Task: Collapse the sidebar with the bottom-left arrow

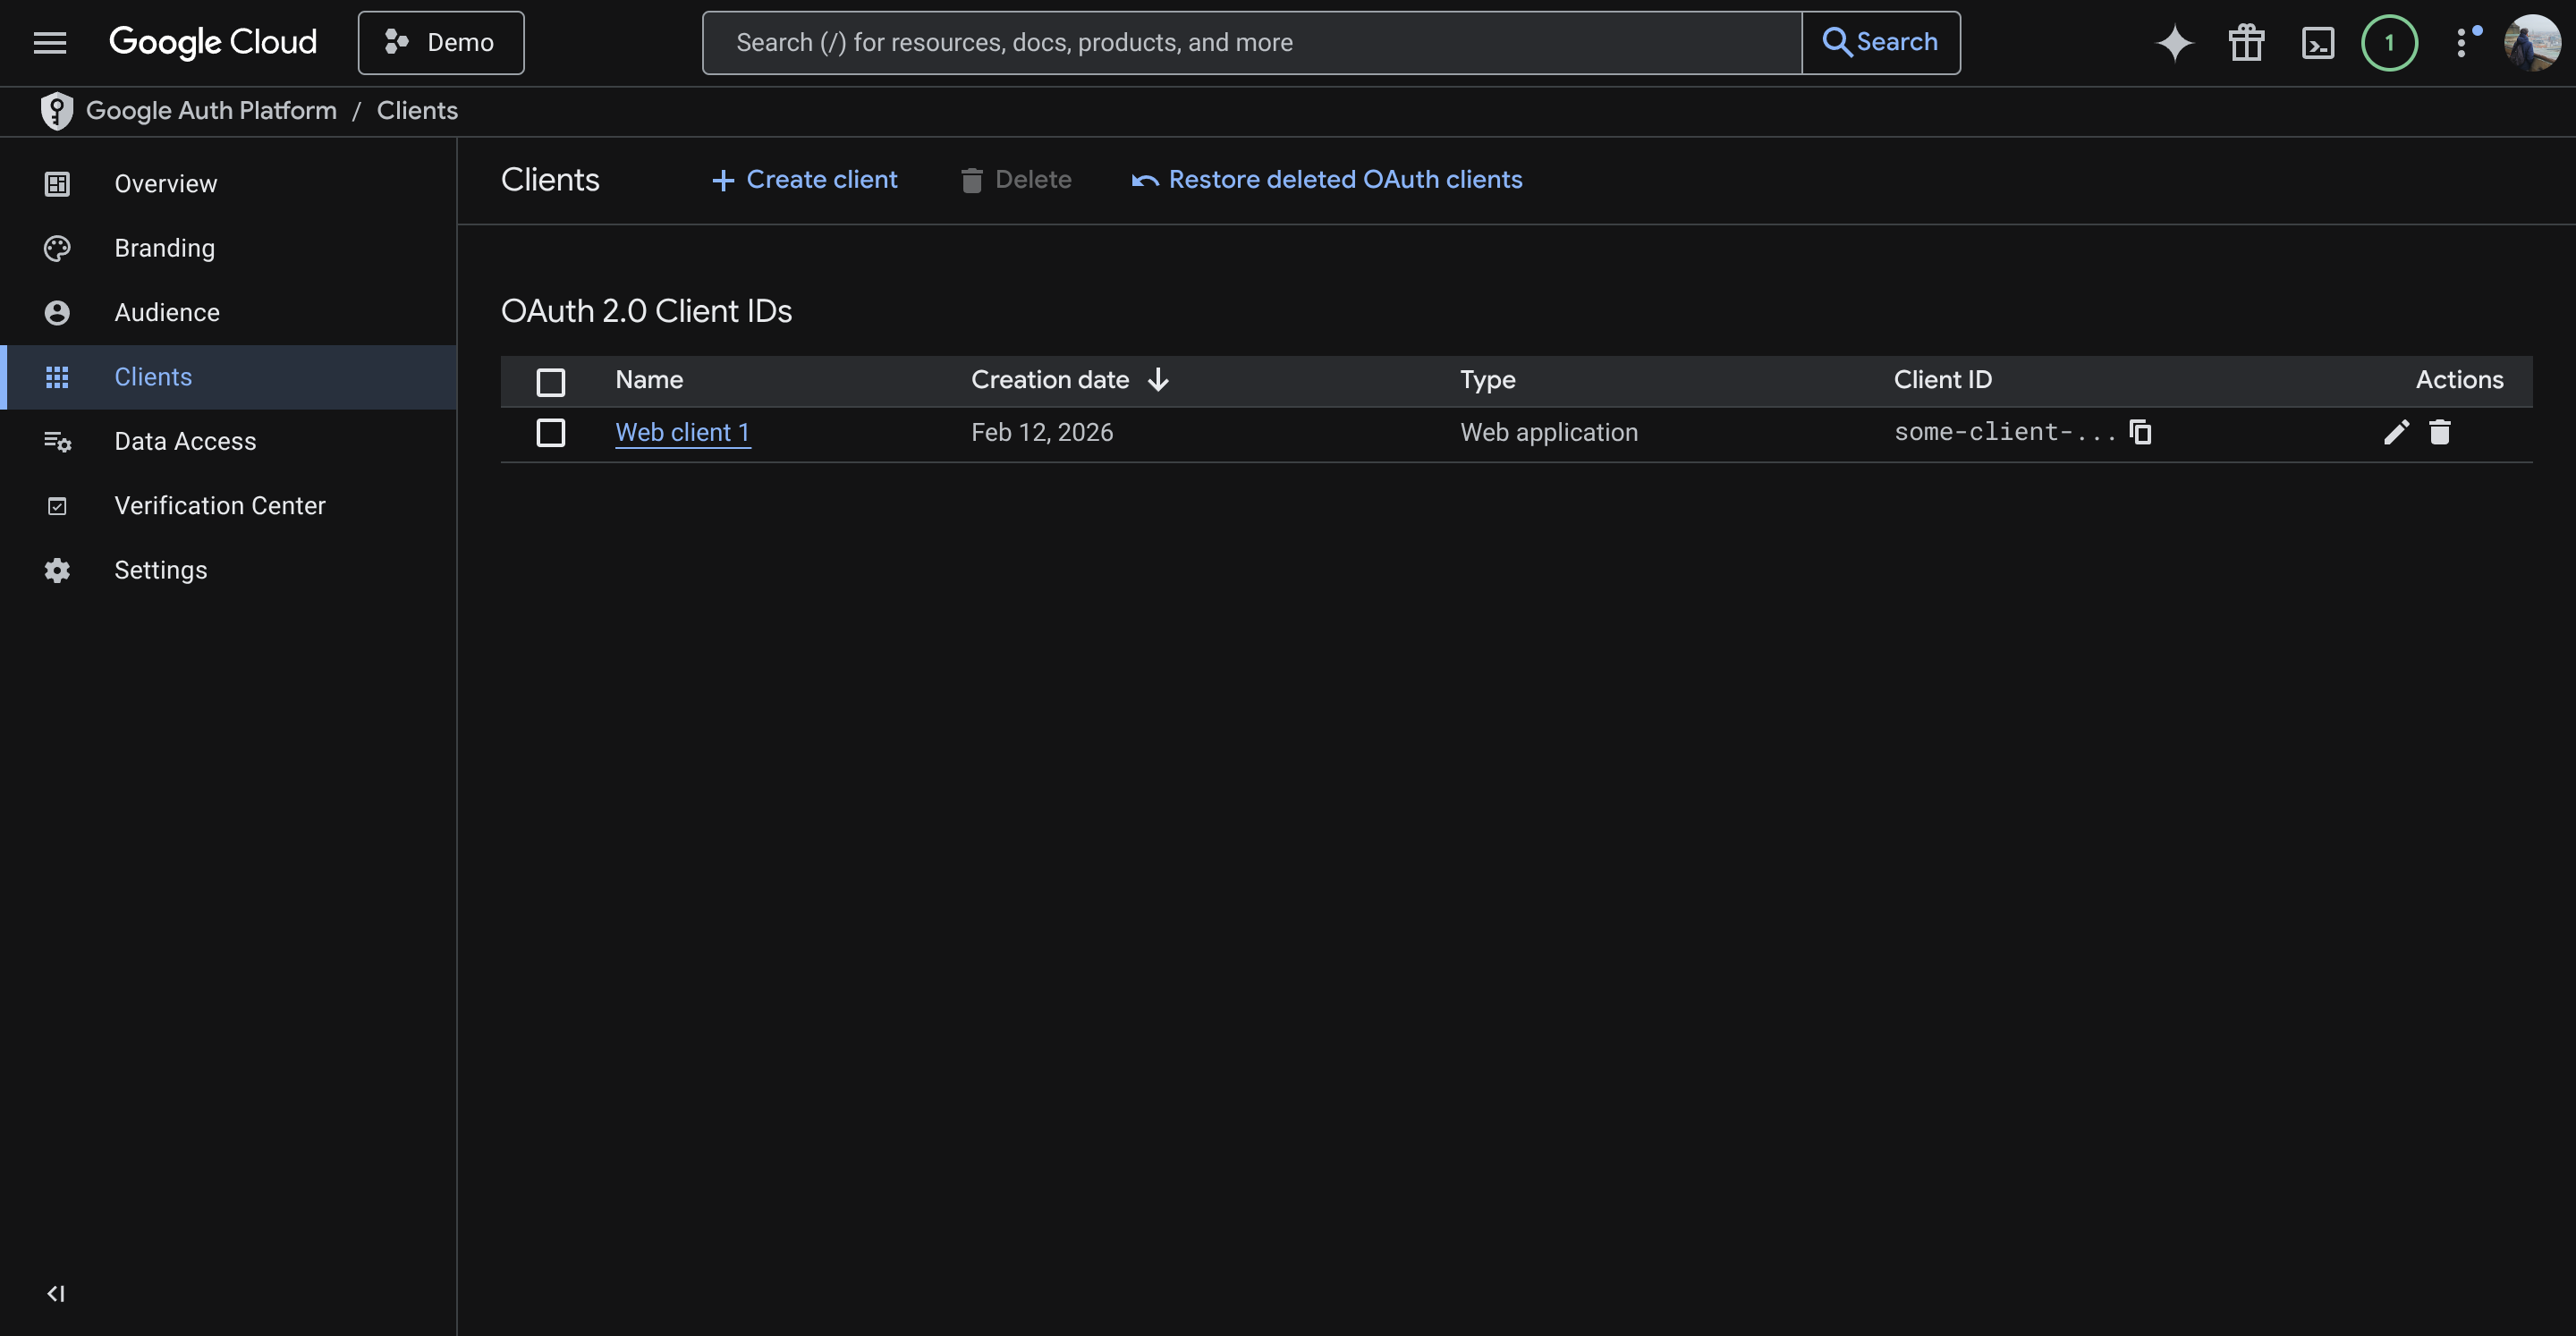Action: tap(55, 1292)
